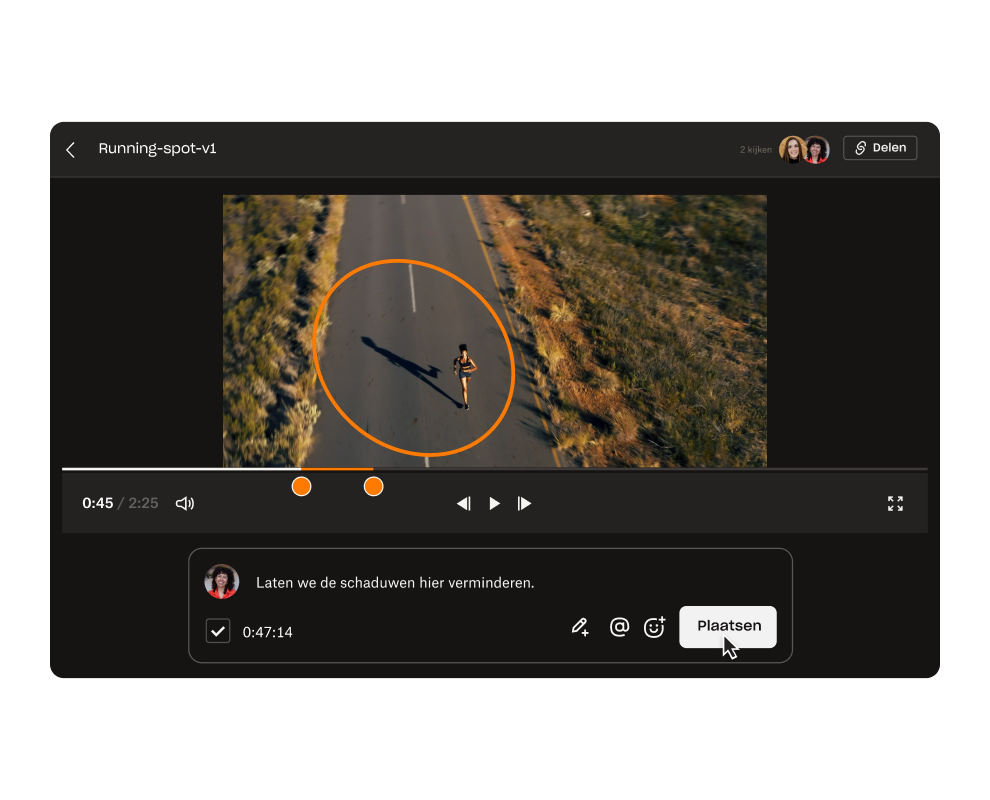Enter fullscreen viewing mode
Viewport: 990px width, 800px height.
tap(895, 503)
